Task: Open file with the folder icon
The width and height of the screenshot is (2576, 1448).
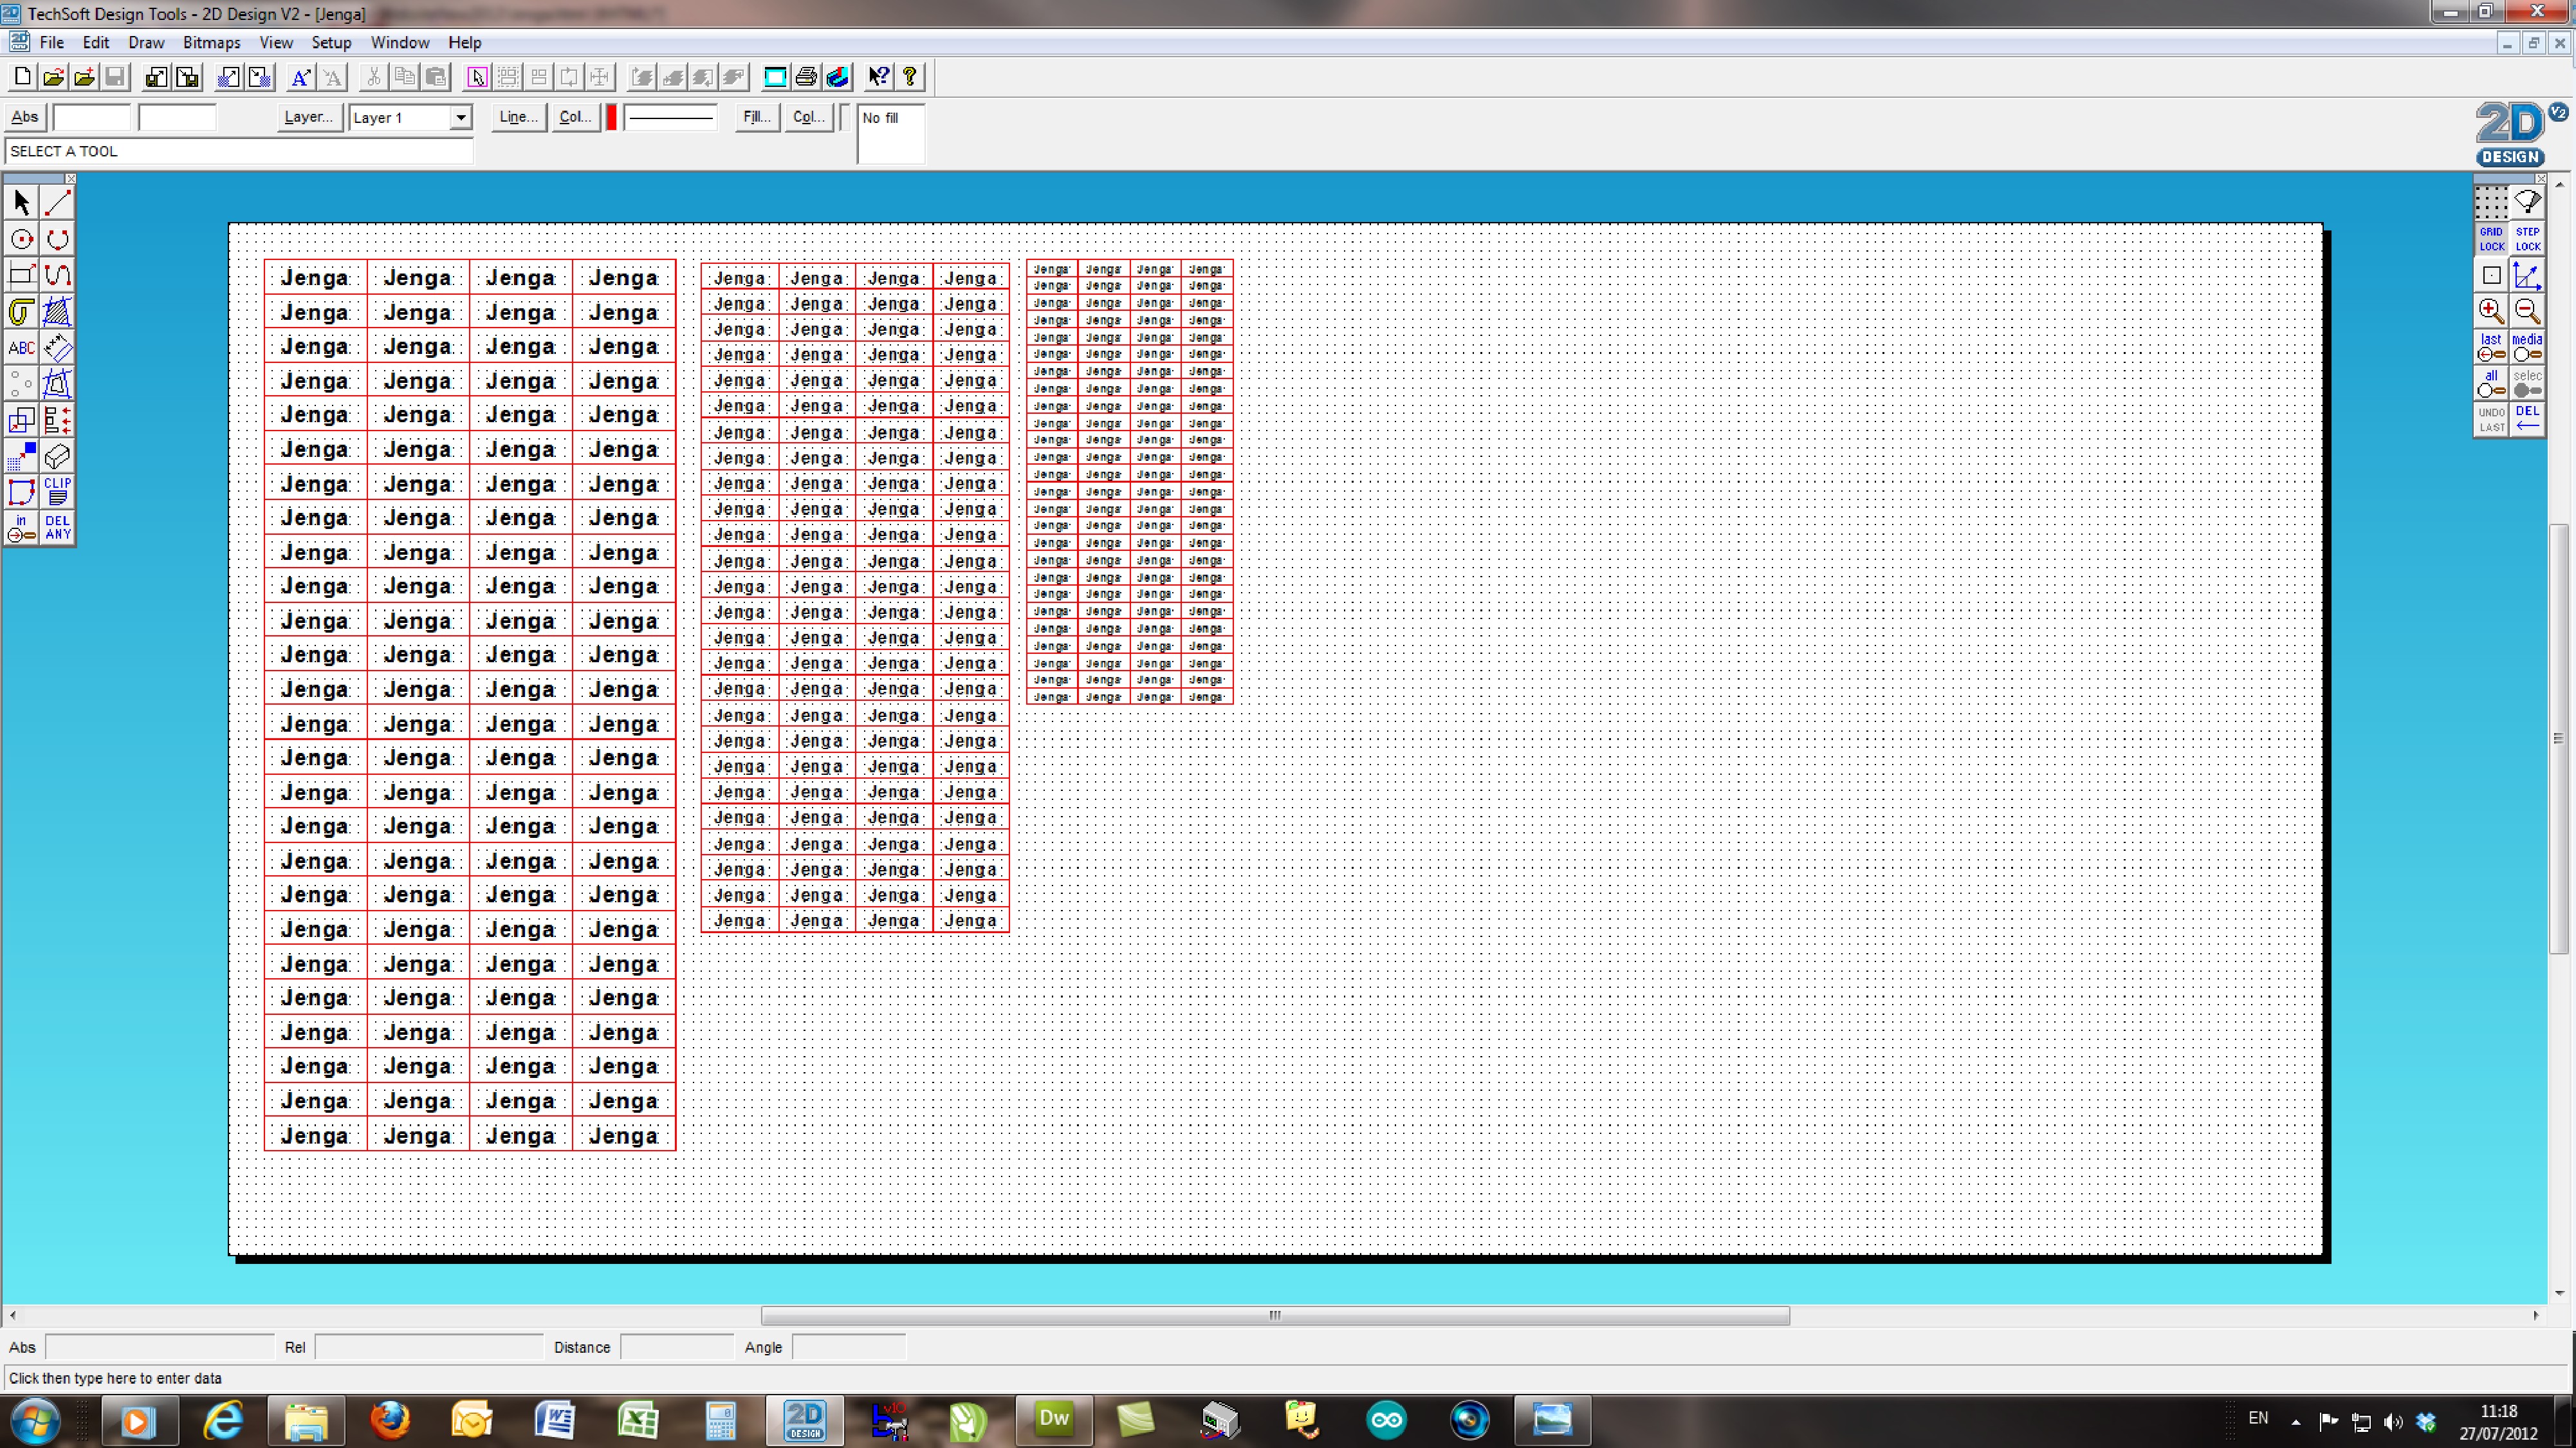Action: [x=53, y=77]
